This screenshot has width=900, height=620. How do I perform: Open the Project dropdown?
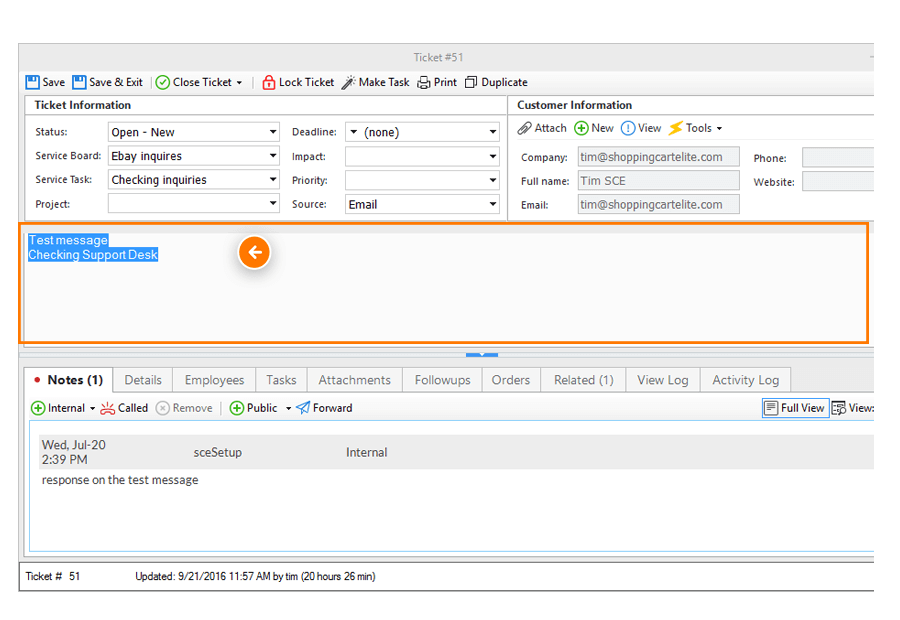pyautogui.click(x=273, y=203)
